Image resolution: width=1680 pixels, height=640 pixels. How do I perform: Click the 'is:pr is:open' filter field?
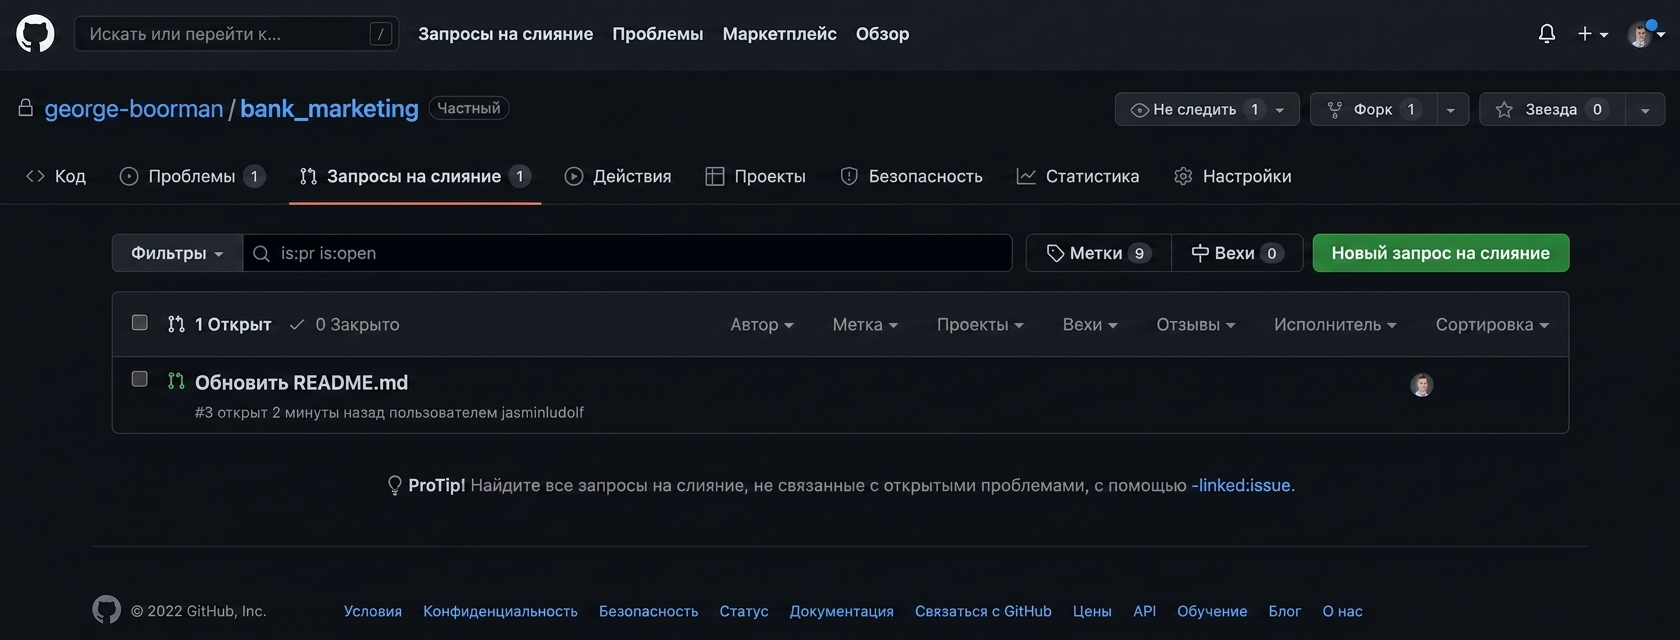click(628, 253)
